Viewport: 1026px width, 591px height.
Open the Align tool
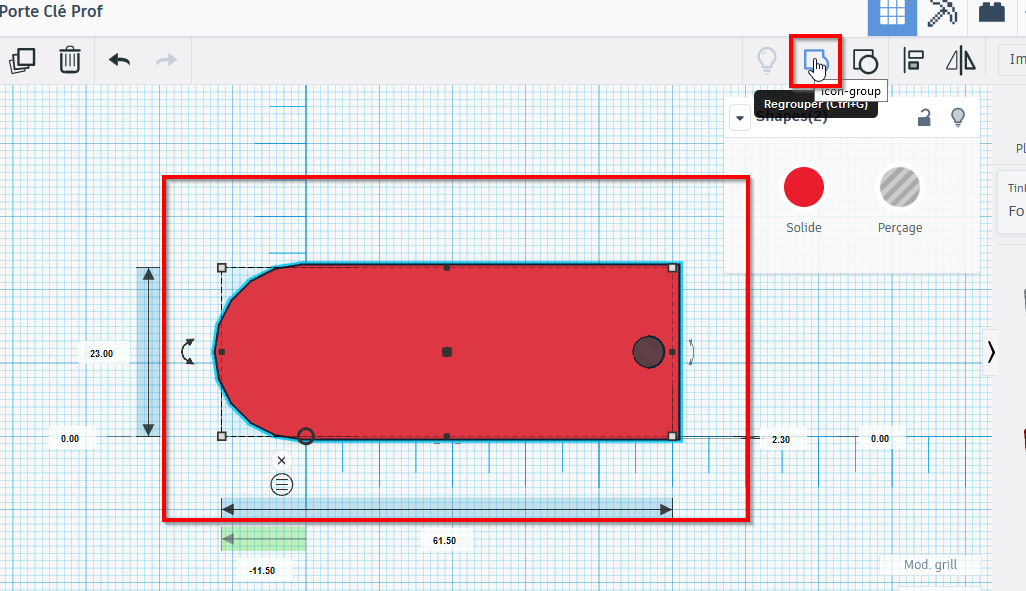pyautogui.click(x=913, y=61)
